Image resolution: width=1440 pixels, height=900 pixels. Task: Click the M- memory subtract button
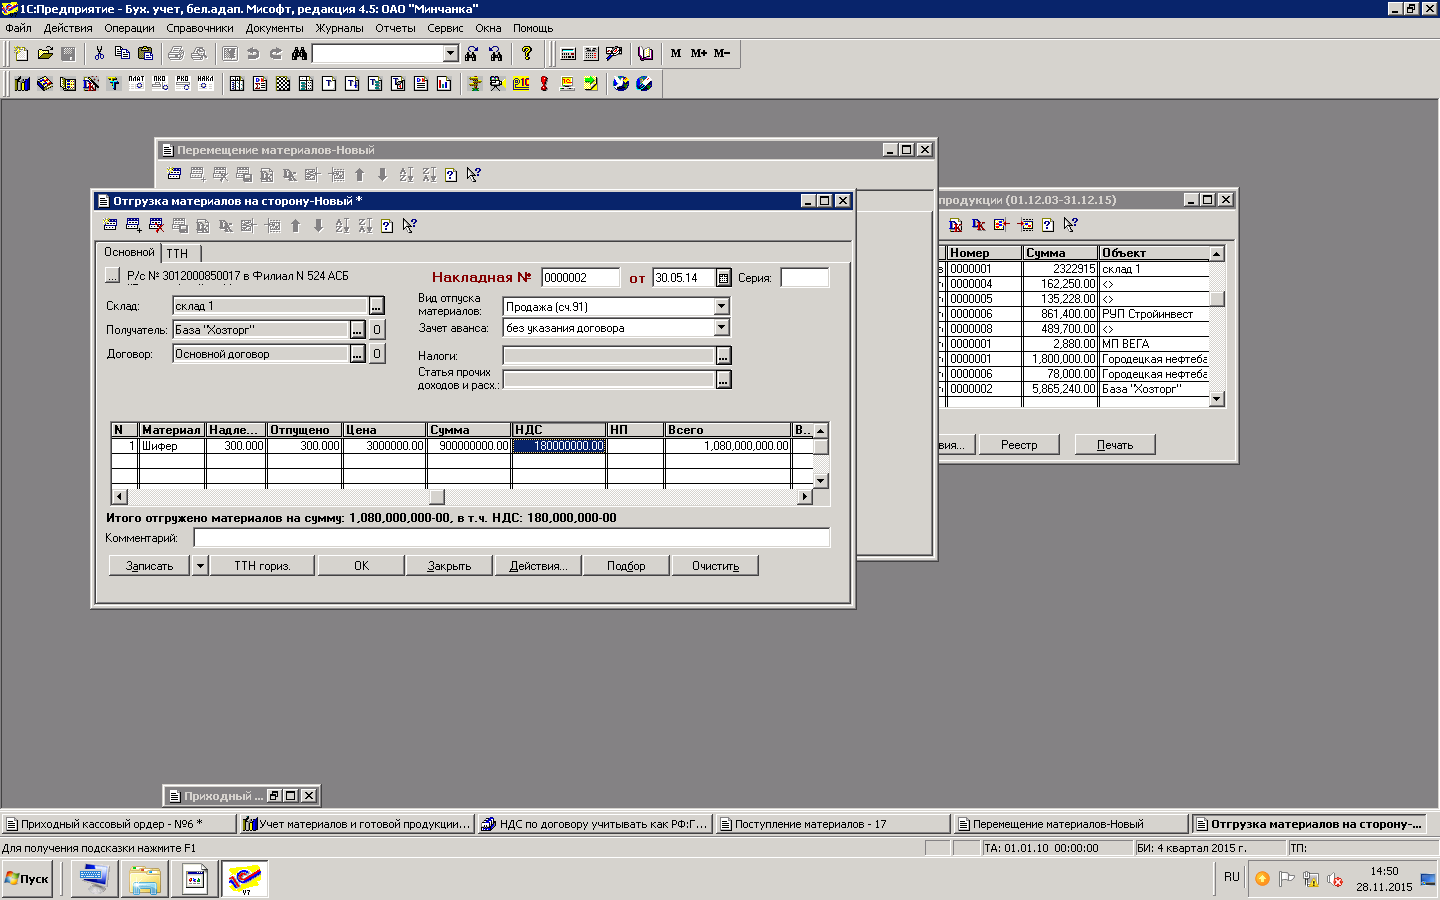(x=722, y=53)
